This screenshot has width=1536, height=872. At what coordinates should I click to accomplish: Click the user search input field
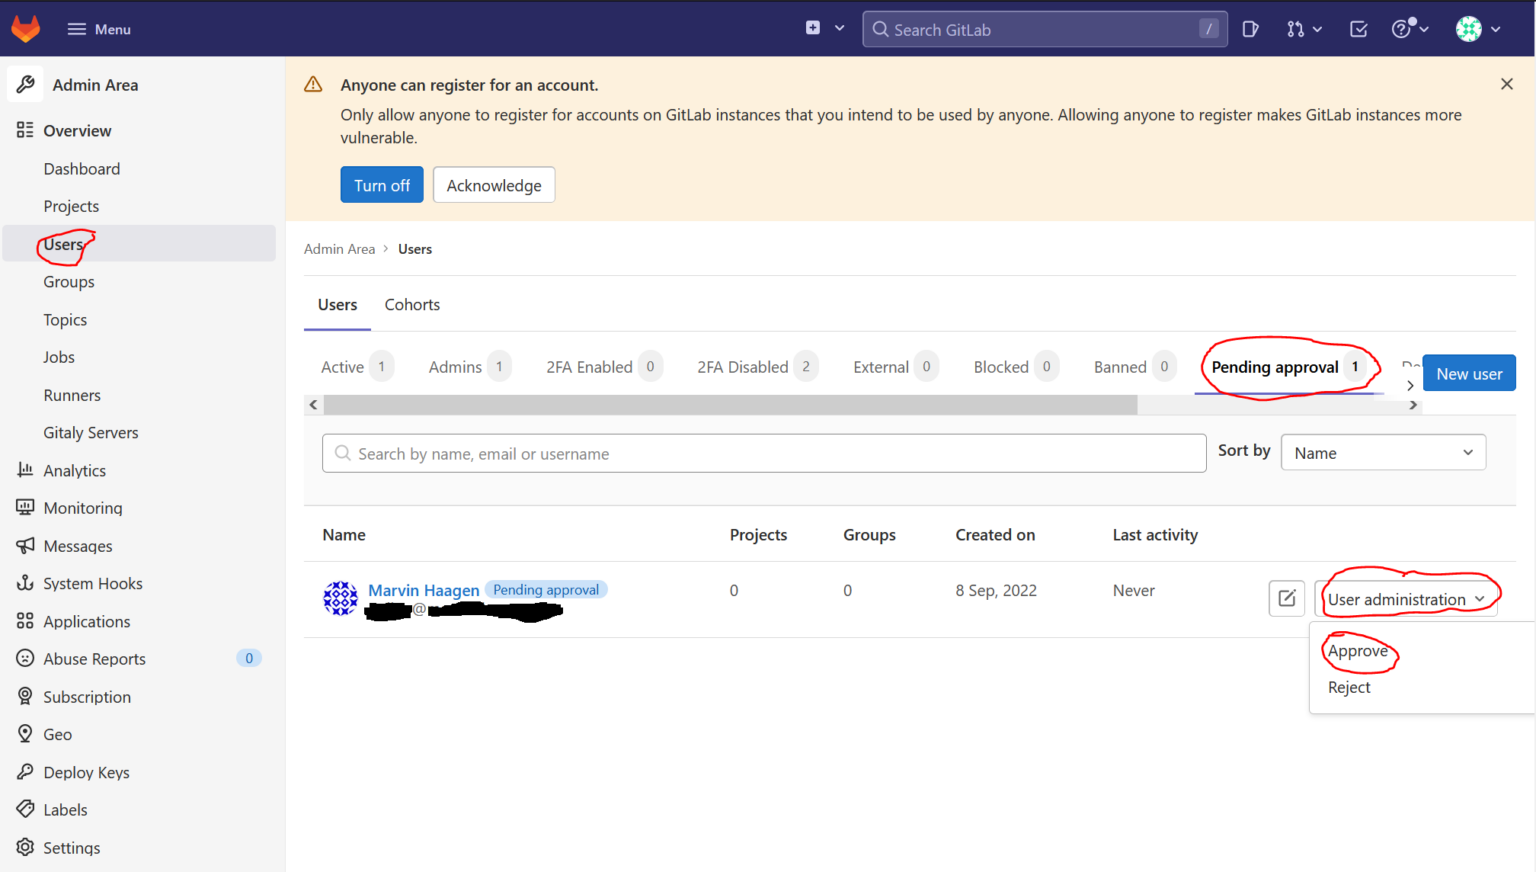(764, 453)
